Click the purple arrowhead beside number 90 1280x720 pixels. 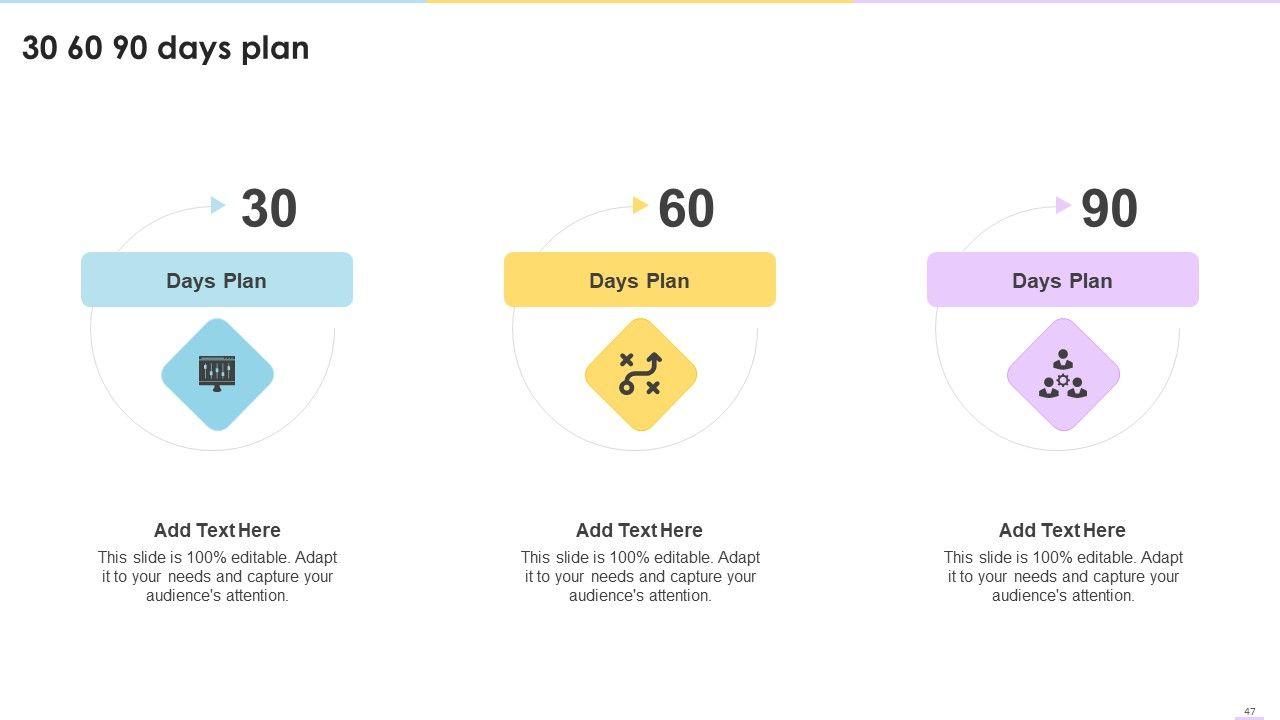pos(1063,205)
